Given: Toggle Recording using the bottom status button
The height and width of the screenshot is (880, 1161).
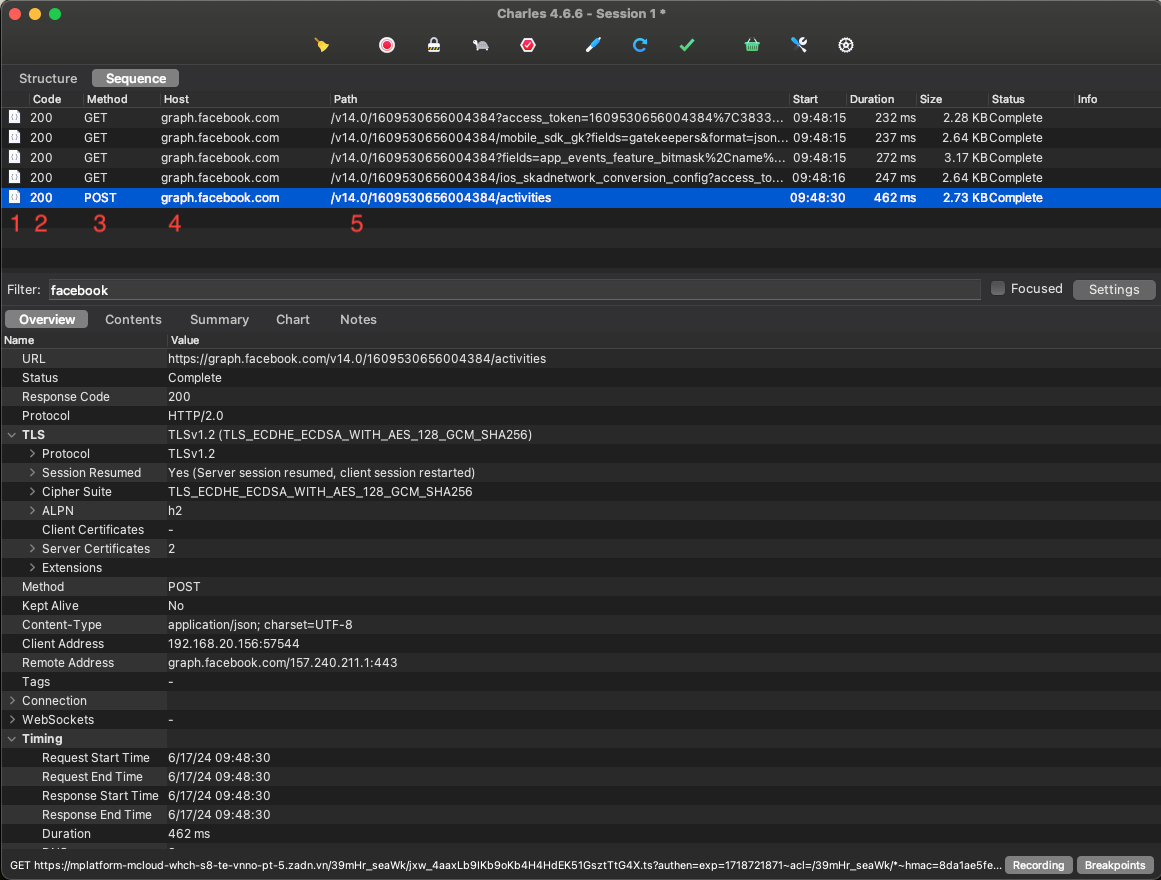Looking at the screenshot, I should click(x=1038, y=865).
